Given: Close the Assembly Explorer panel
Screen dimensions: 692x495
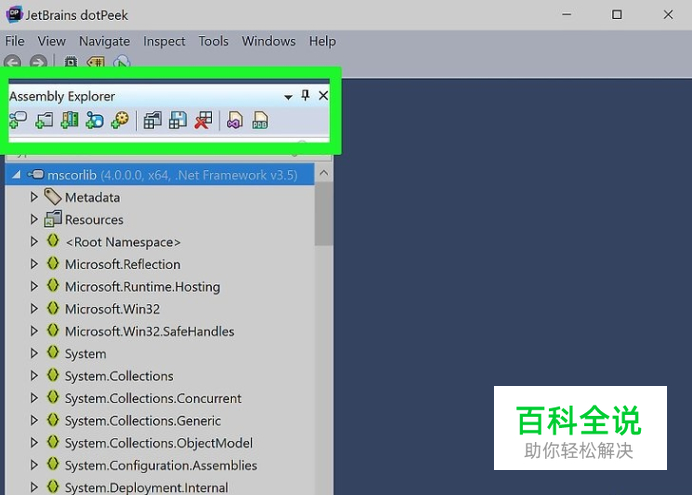Looking at the screenshot, I should point(323,95).
